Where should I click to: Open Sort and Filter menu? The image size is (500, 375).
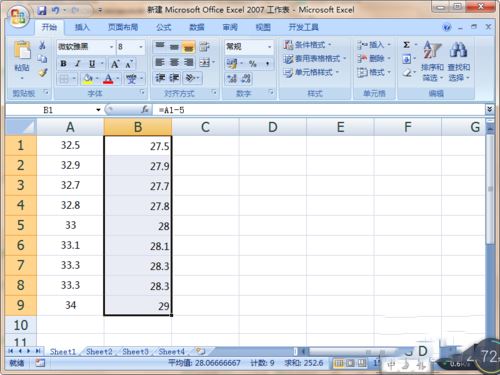[x=432, y=61]
